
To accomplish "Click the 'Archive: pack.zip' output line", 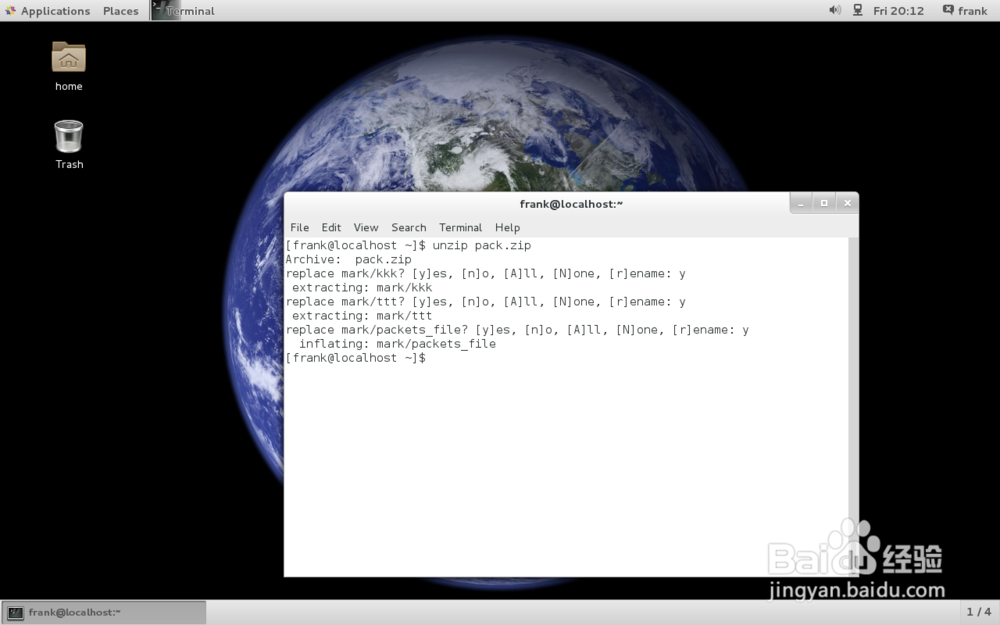I will coord(348,260).
